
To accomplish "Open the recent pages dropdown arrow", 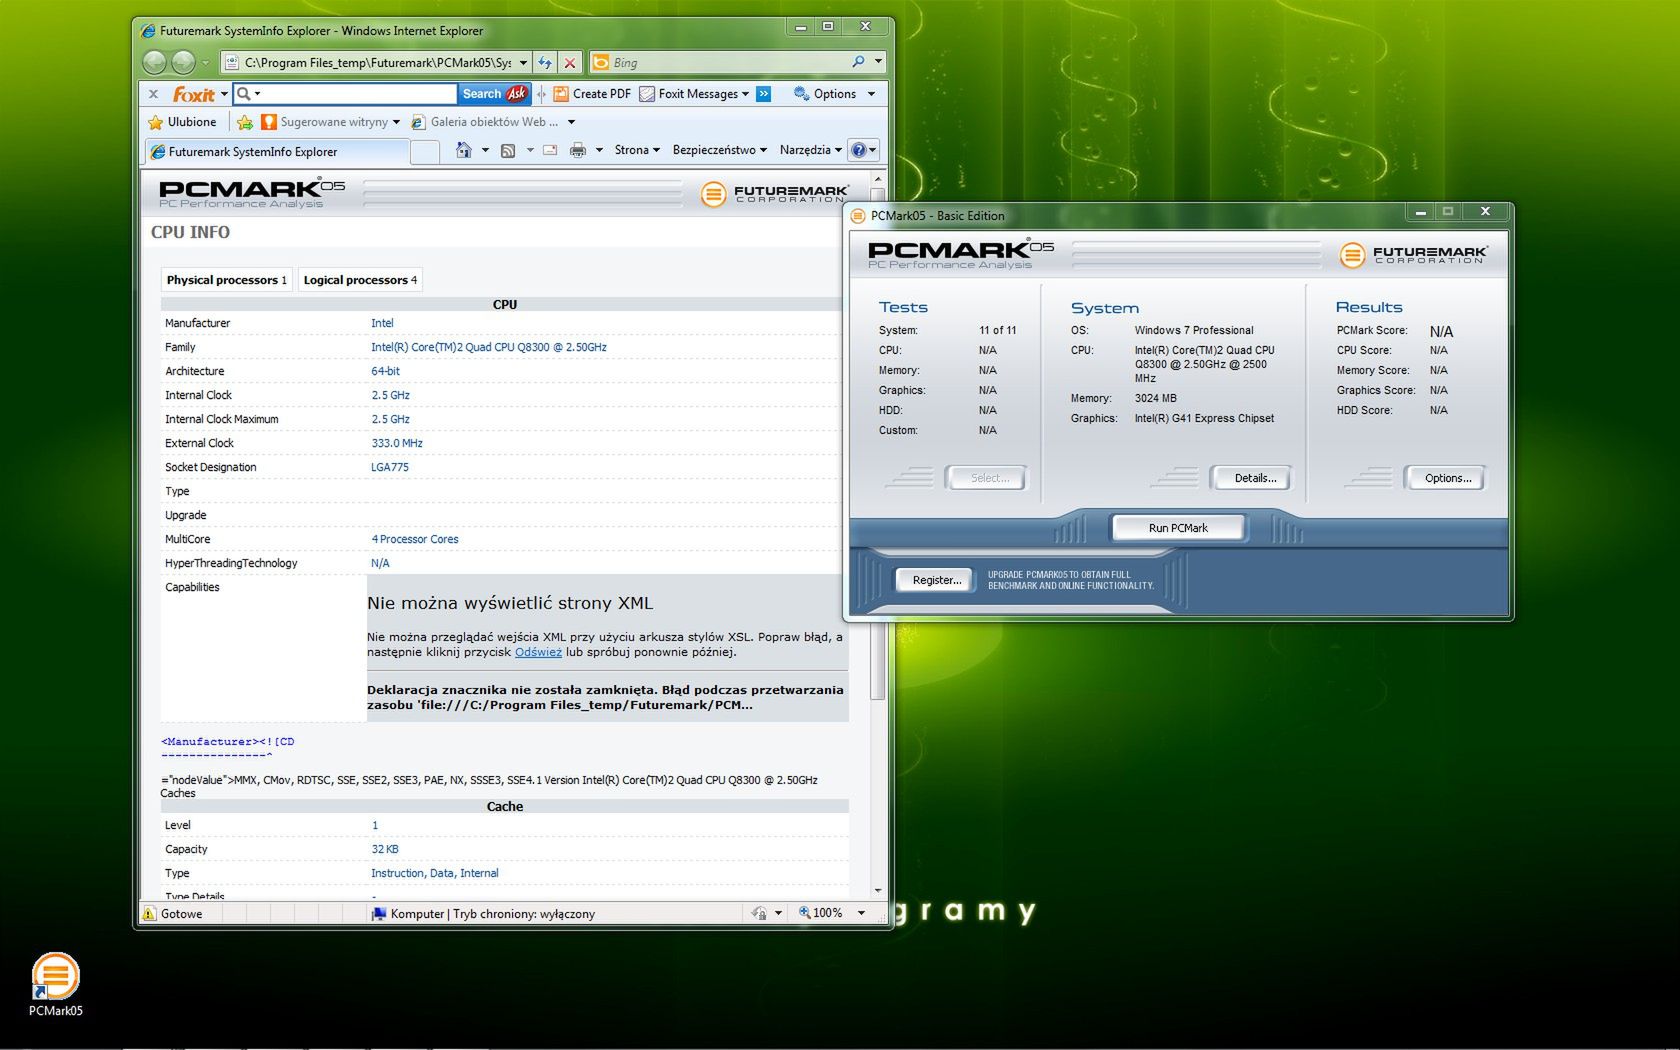I will 206,63.
